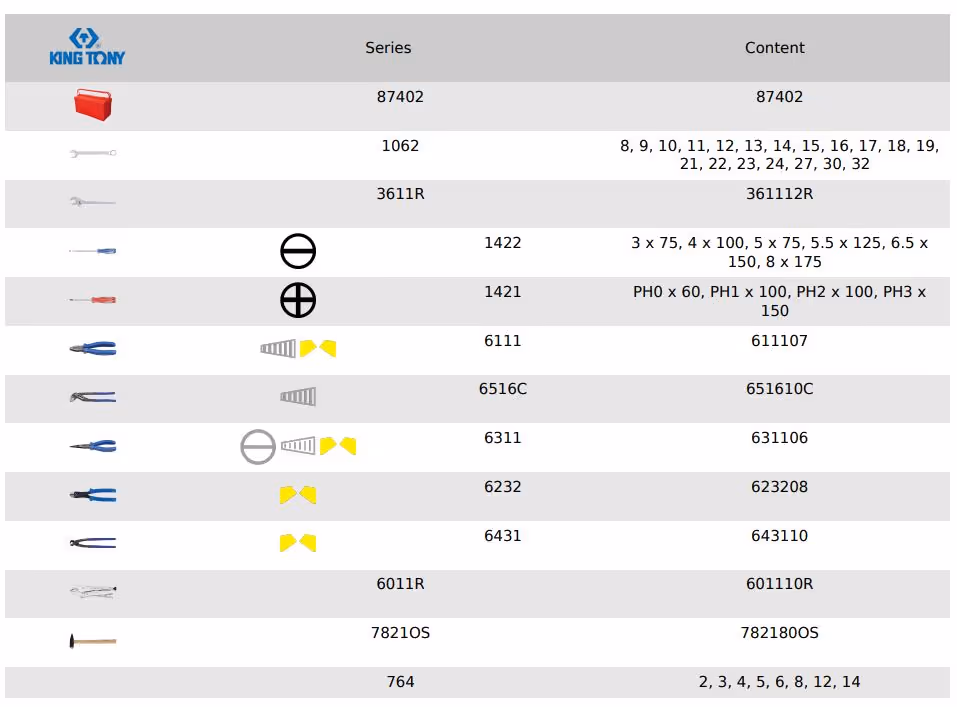957x707 pixels.
Task: Click the combination wrench icon
Action: 93,153
